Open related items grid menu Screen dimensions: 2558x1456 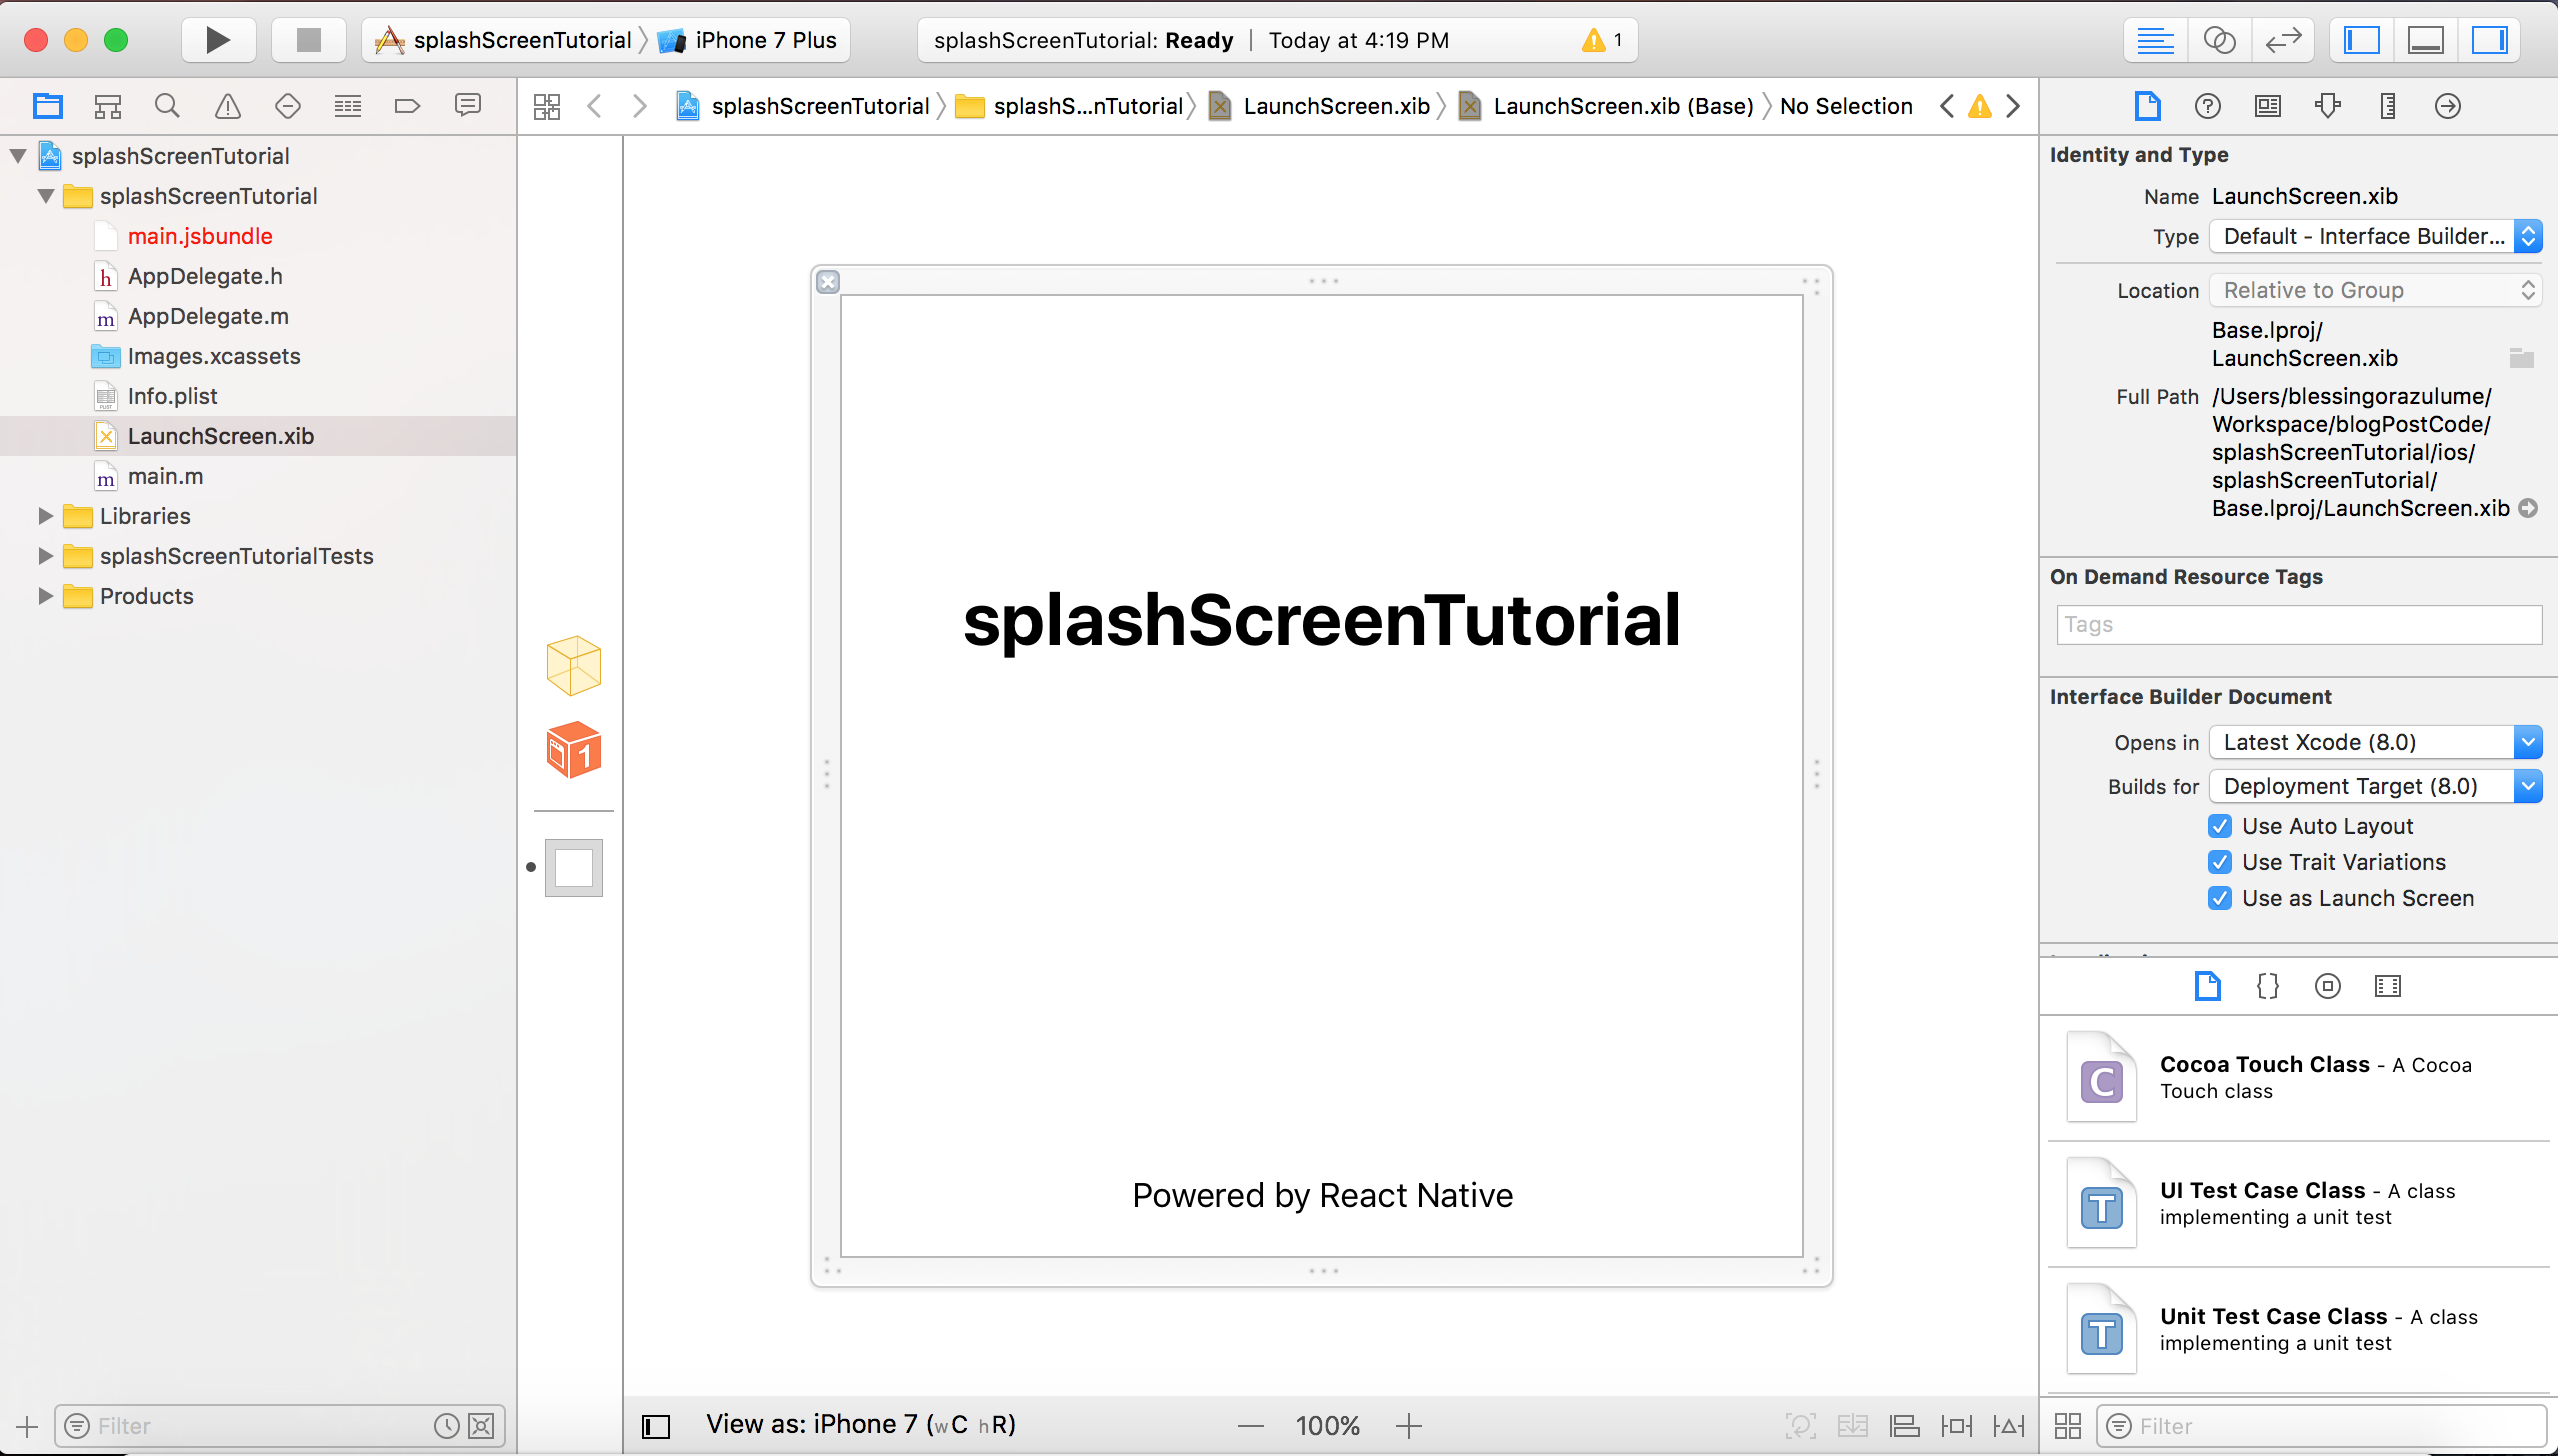[x=547, y=106]
